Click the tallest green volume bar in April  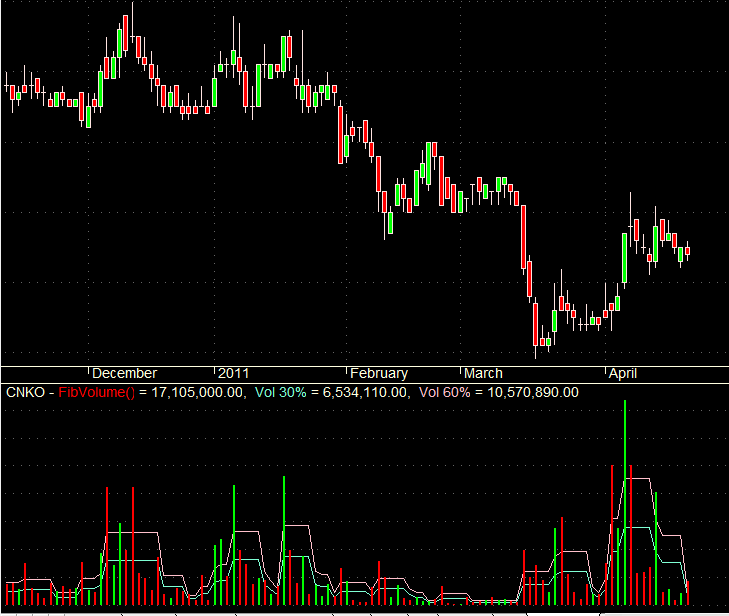tap(625, 502)
